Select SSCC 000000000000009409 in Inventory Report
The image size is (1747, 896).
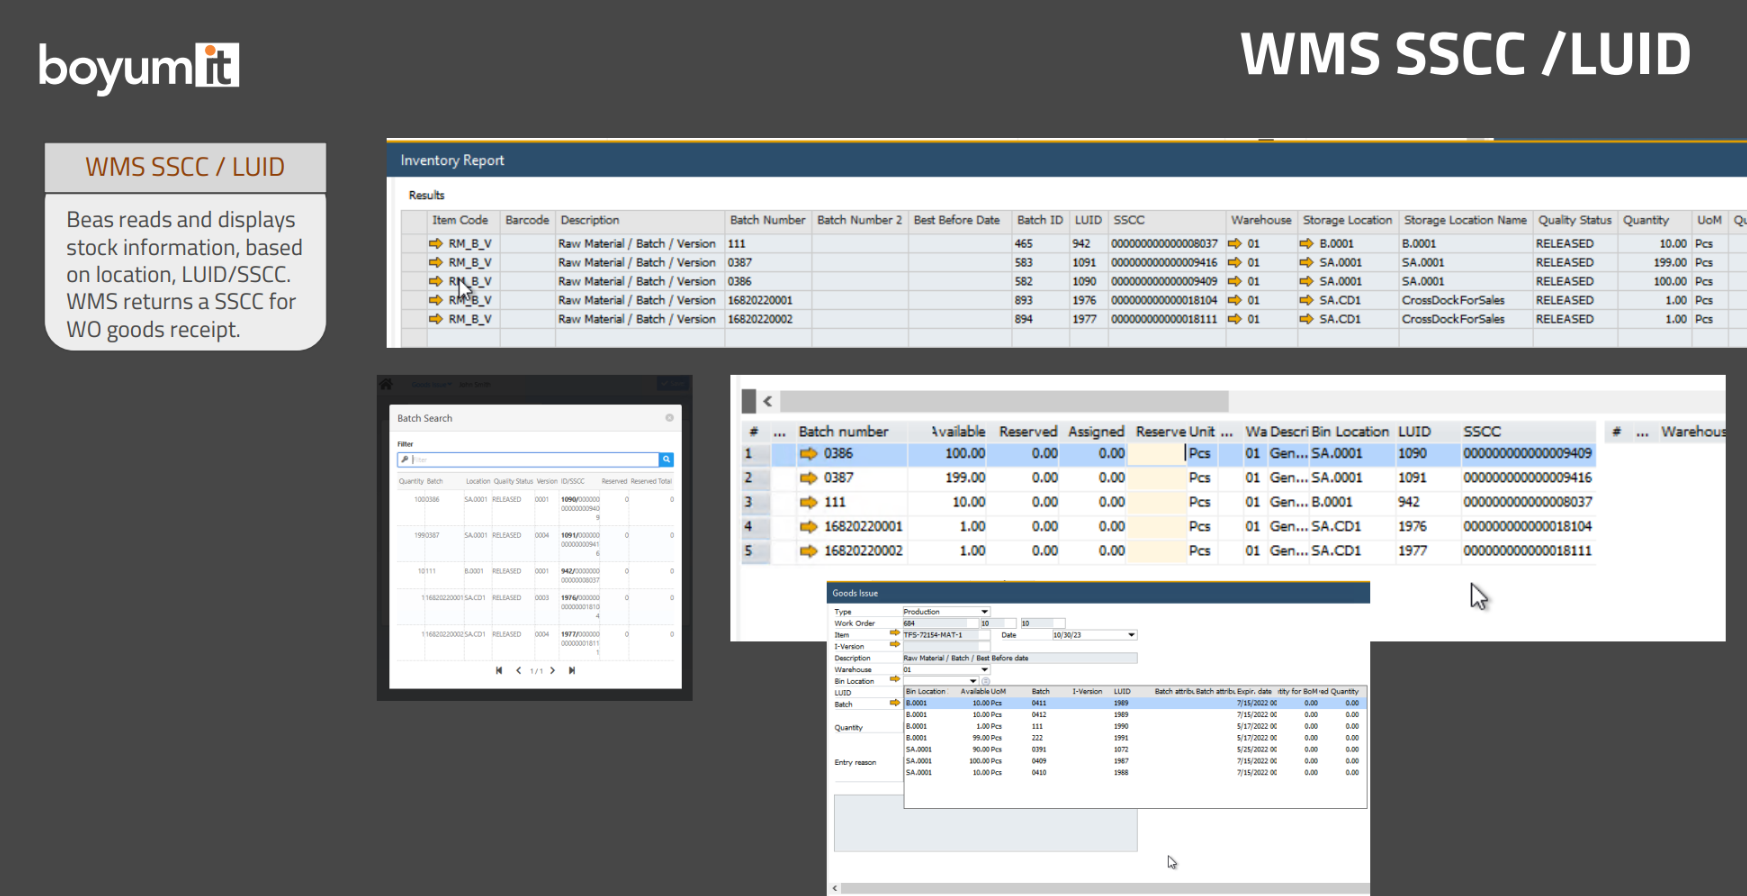tap(1164, 281)
